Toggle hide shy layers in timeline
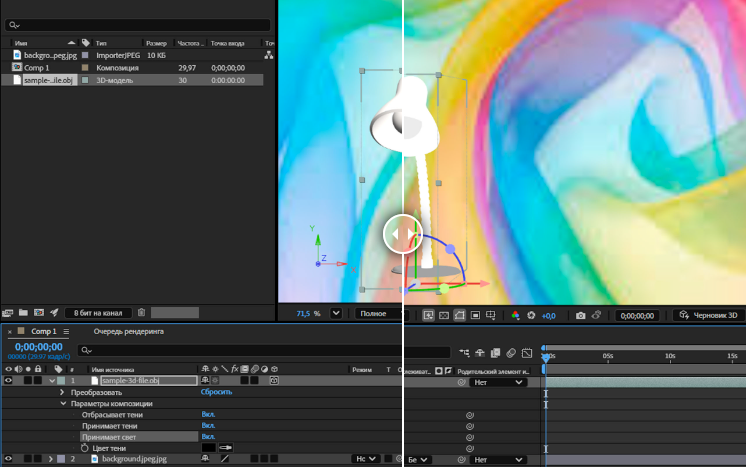 click(x=480, y=353)
